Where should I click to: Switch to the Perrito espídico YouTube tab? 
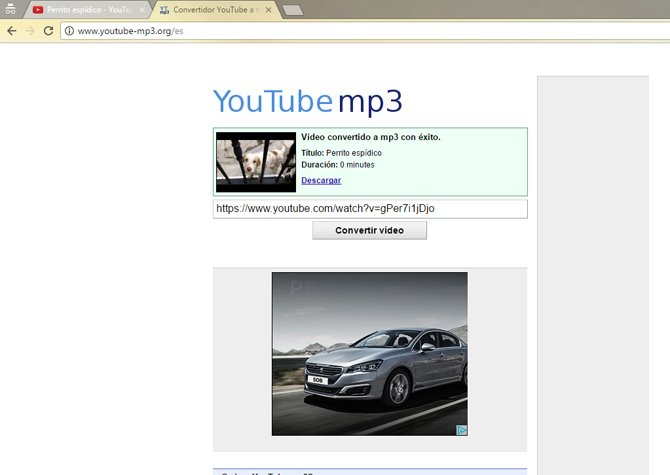[87, 9]
